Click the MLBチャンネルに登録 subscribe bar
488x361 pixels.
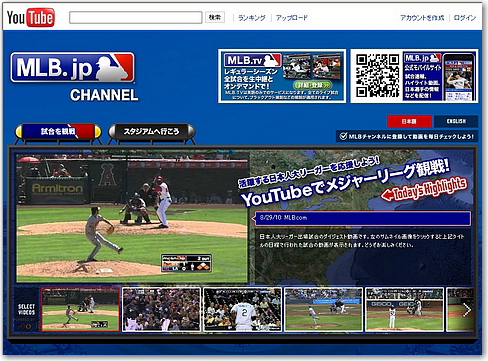click(x=407, y=136)
